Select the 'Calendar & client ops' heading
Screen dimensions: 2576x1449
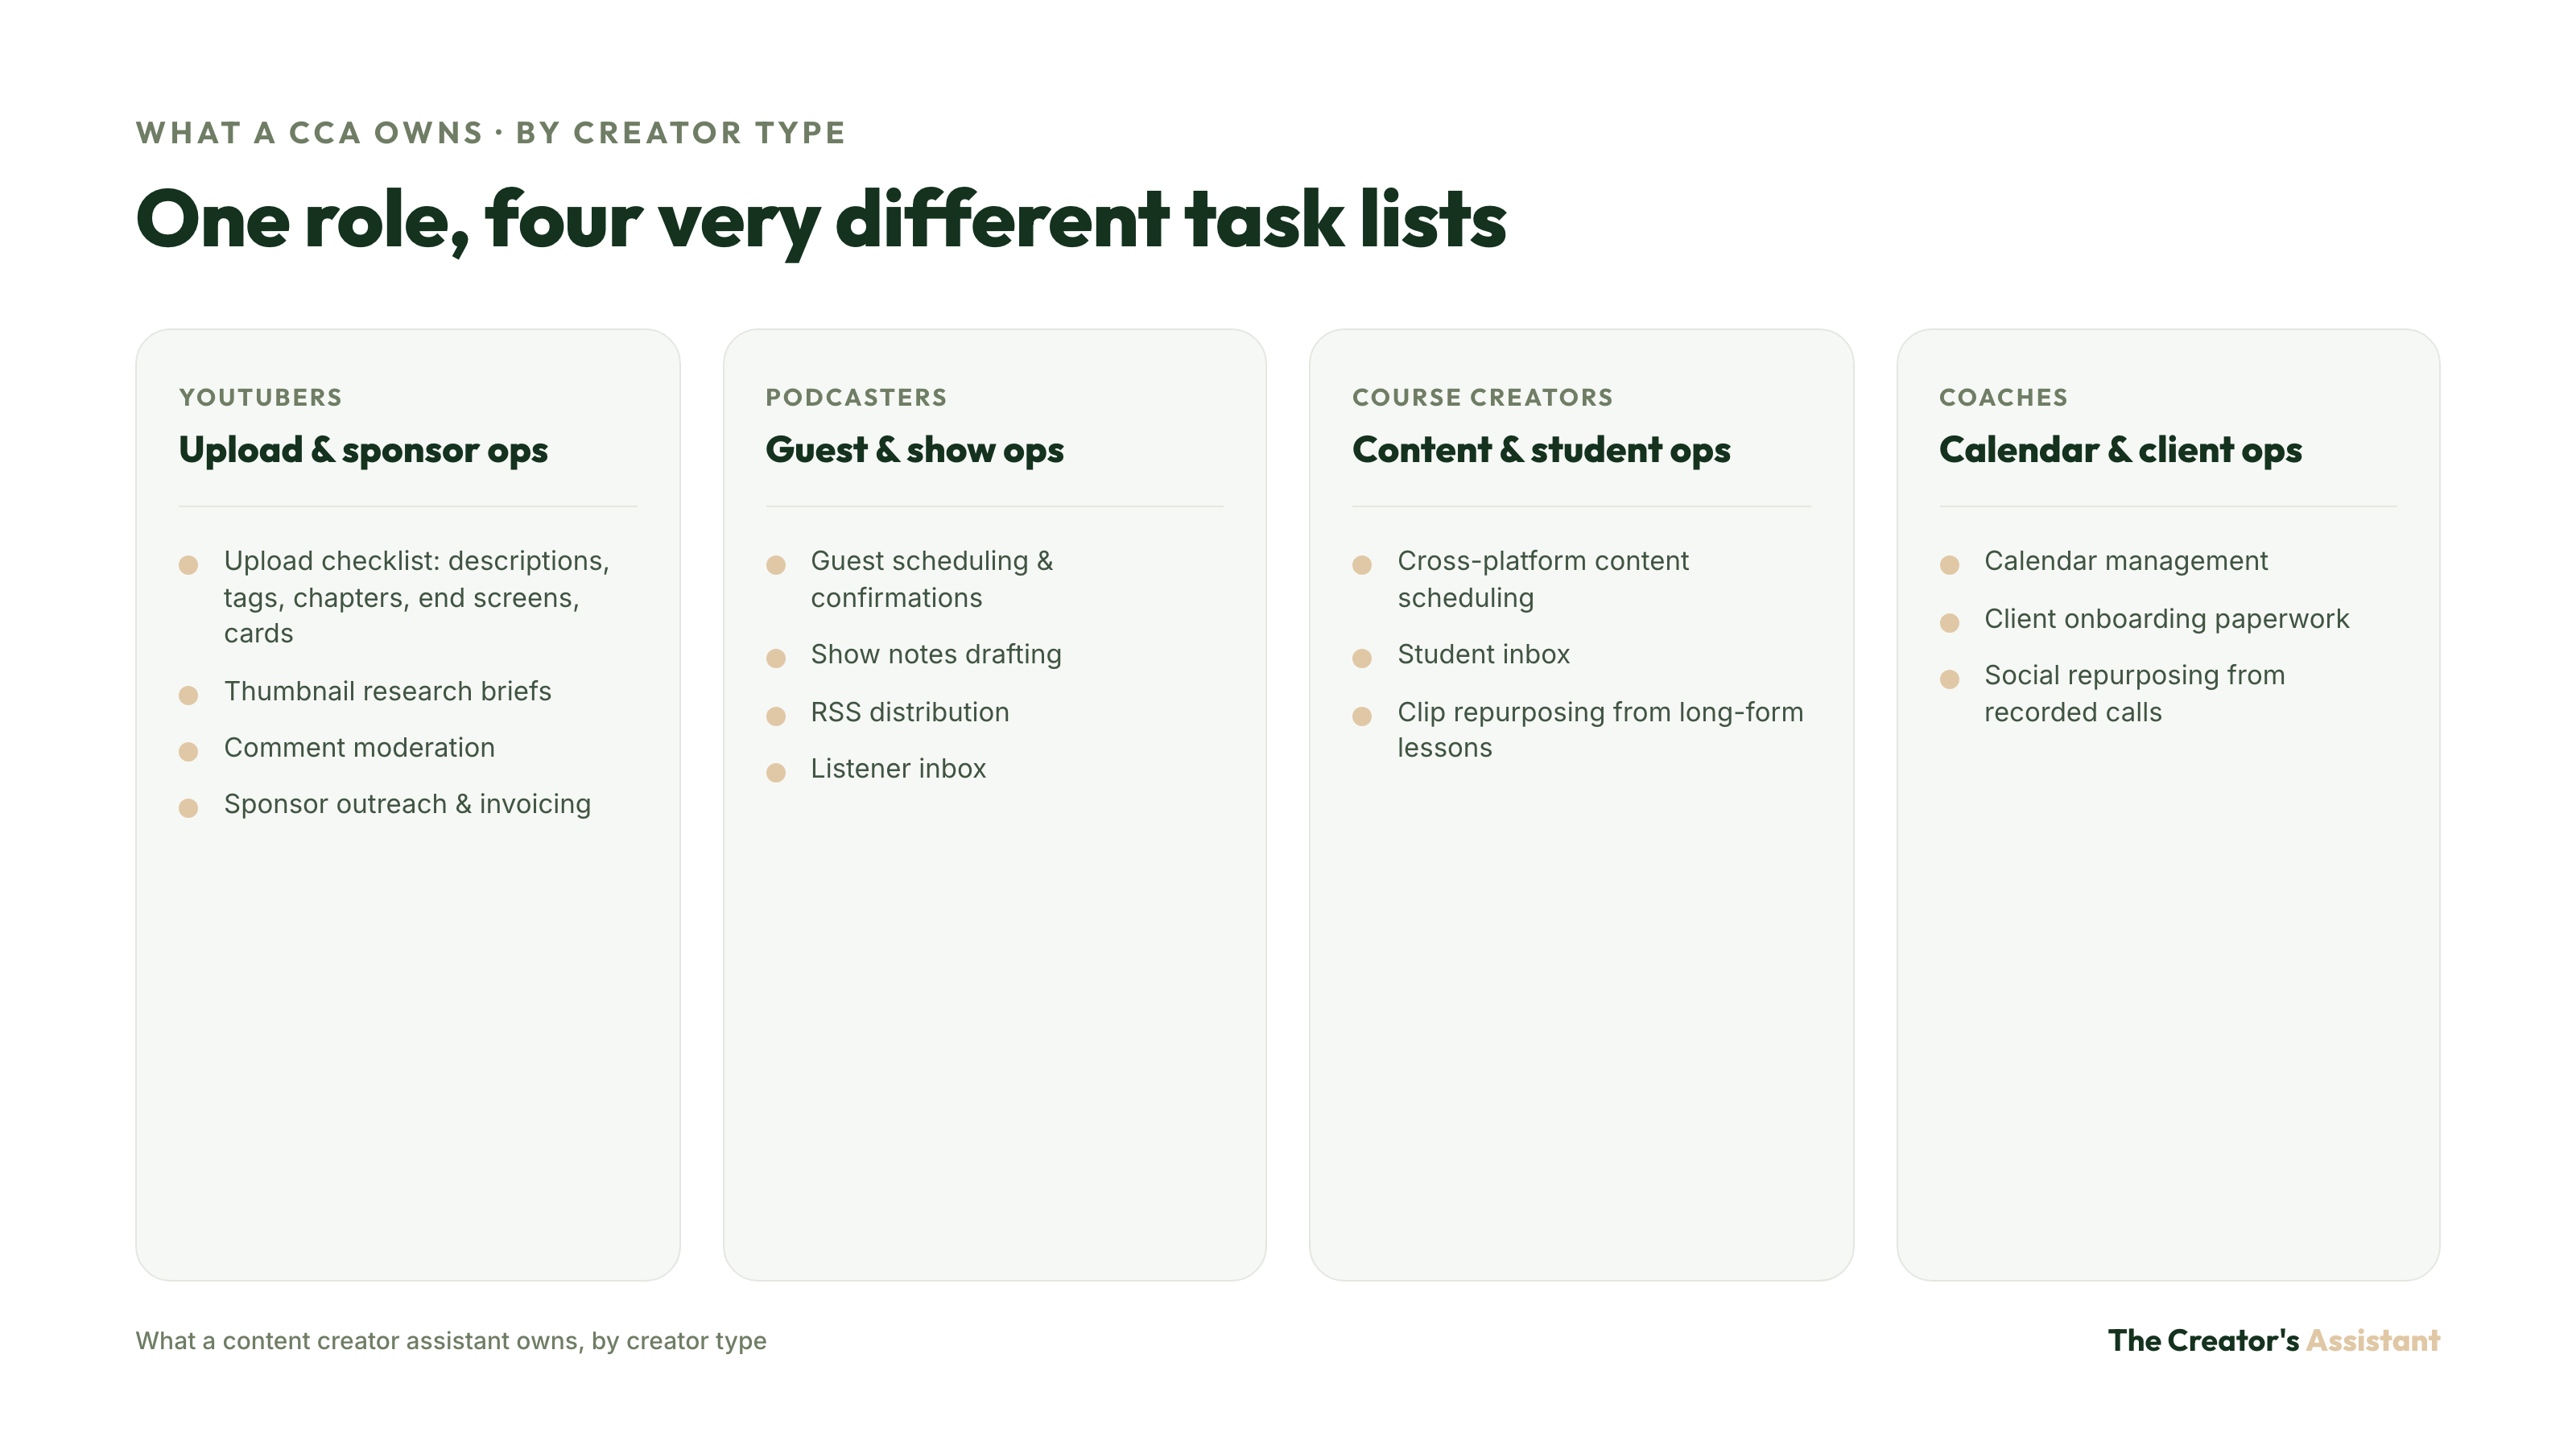click(x=2120, y=450)
